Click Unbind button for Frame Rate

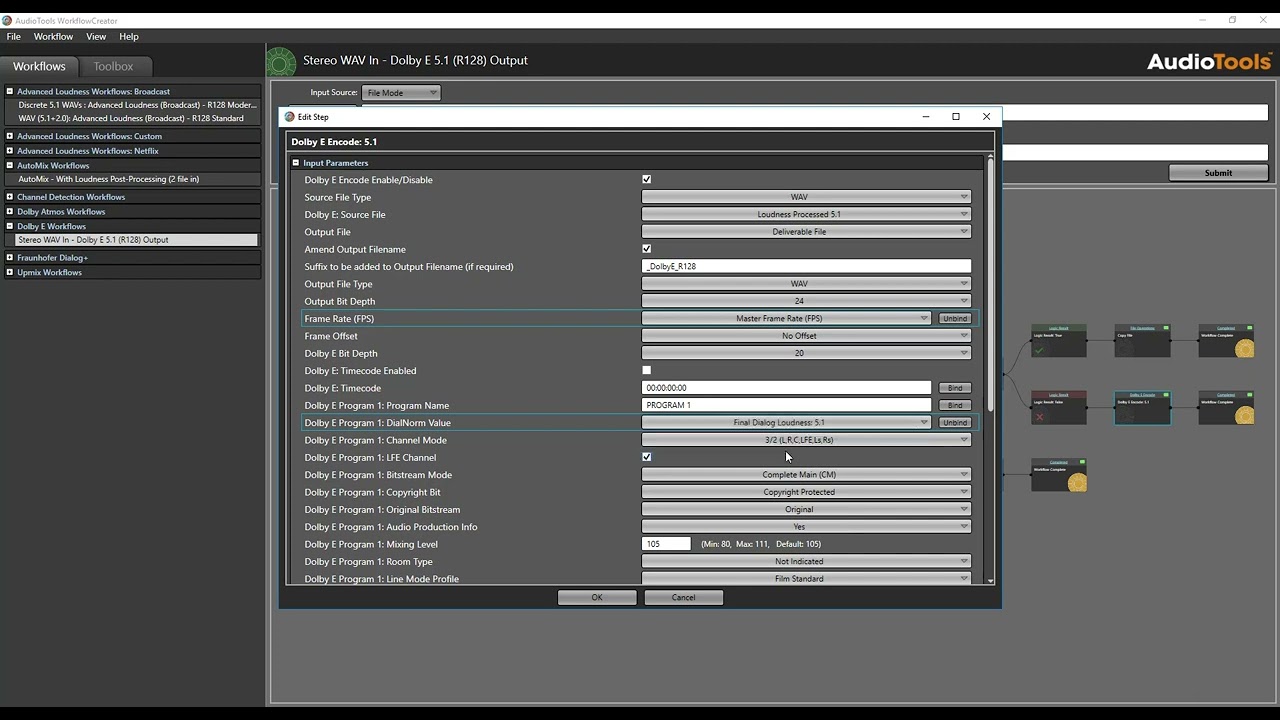tap(955, 318)
